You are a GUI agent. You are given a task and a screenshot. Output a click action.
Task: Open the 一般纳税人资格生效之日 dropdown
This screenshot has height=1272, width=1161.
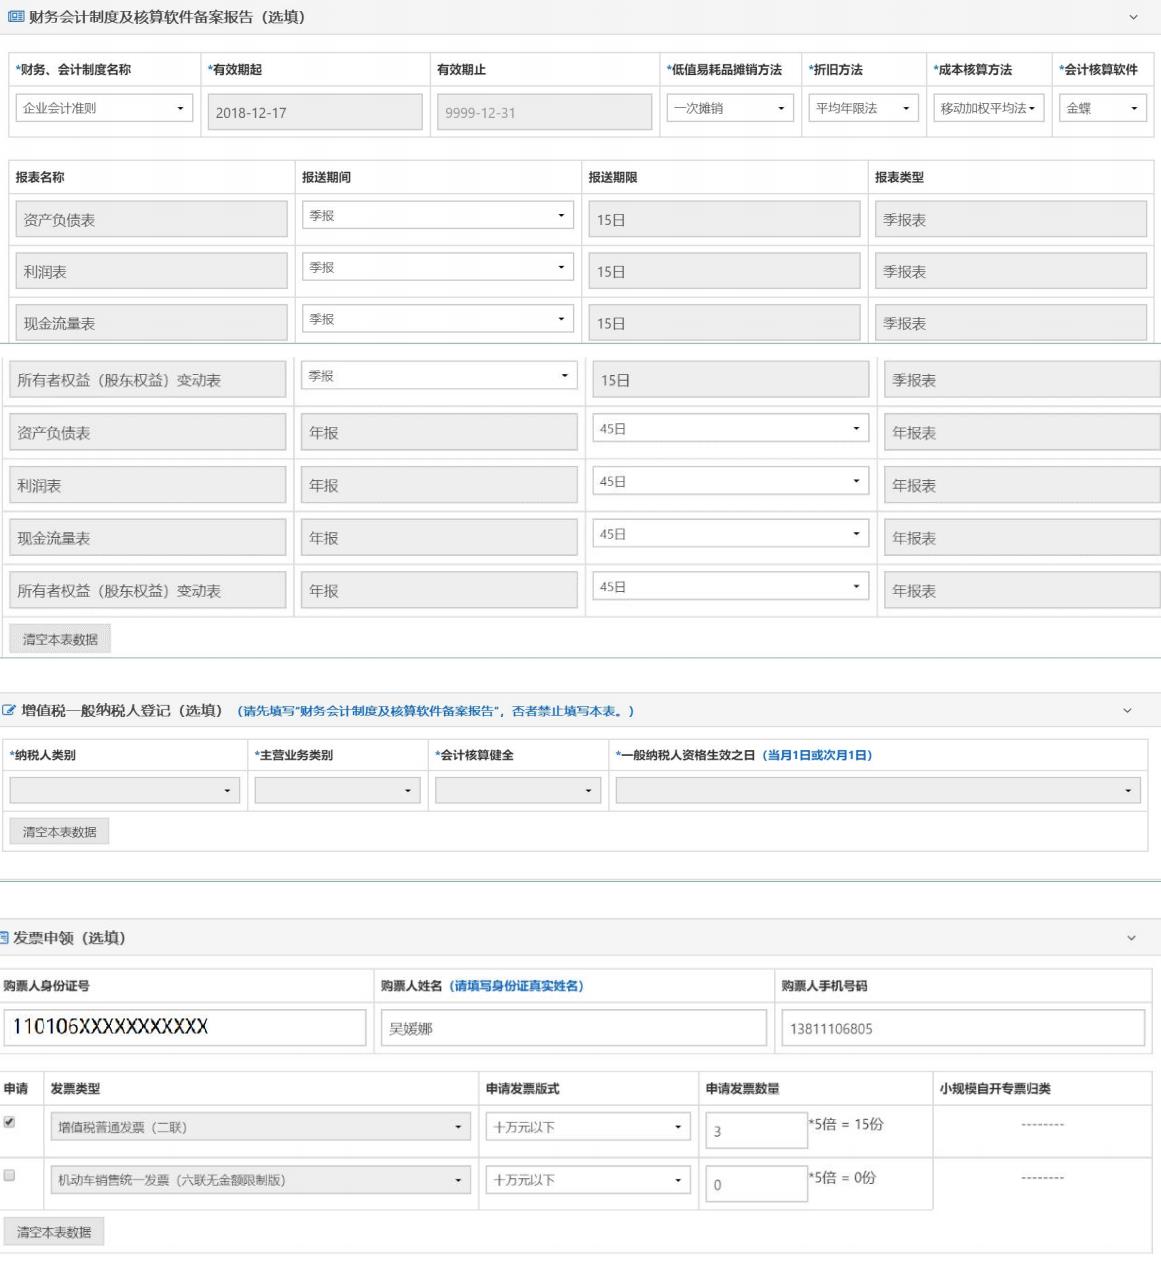pos(878,791)
